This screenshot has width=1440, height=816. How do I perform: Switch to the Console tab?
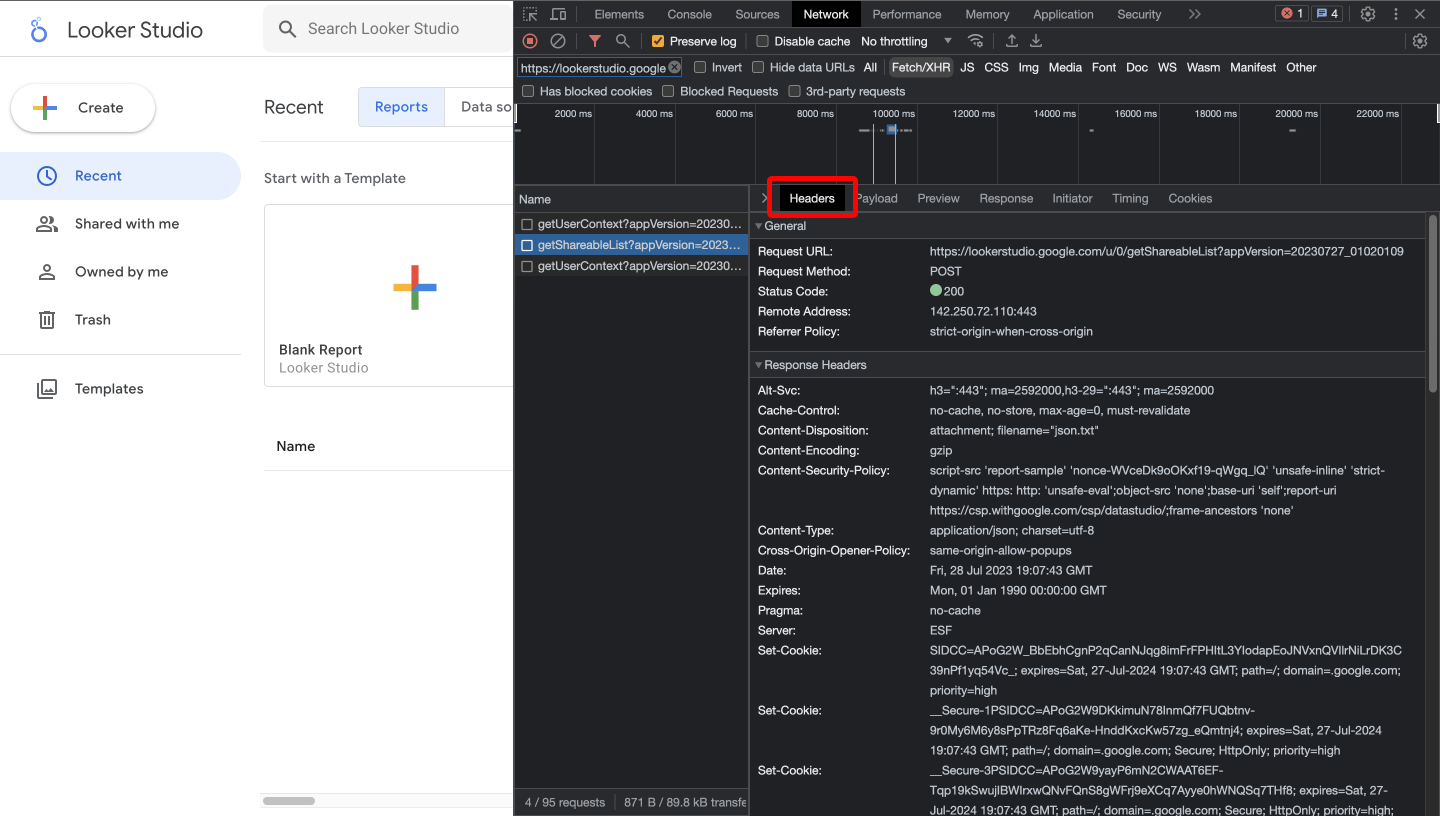[689, 14]
